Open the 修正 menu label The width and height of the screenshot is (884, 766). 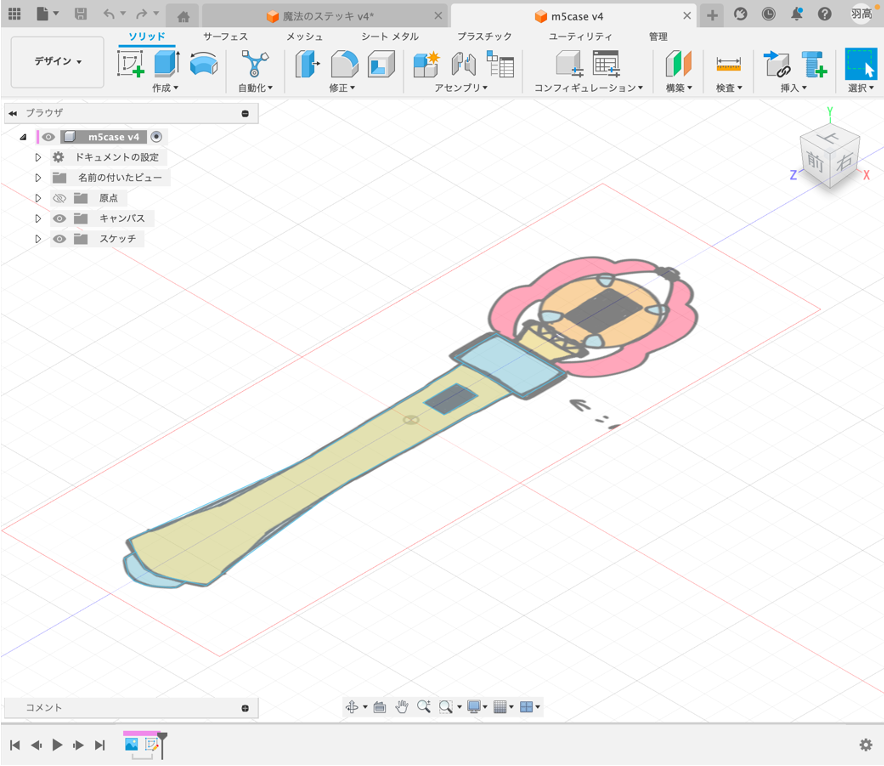pos(343,88)
